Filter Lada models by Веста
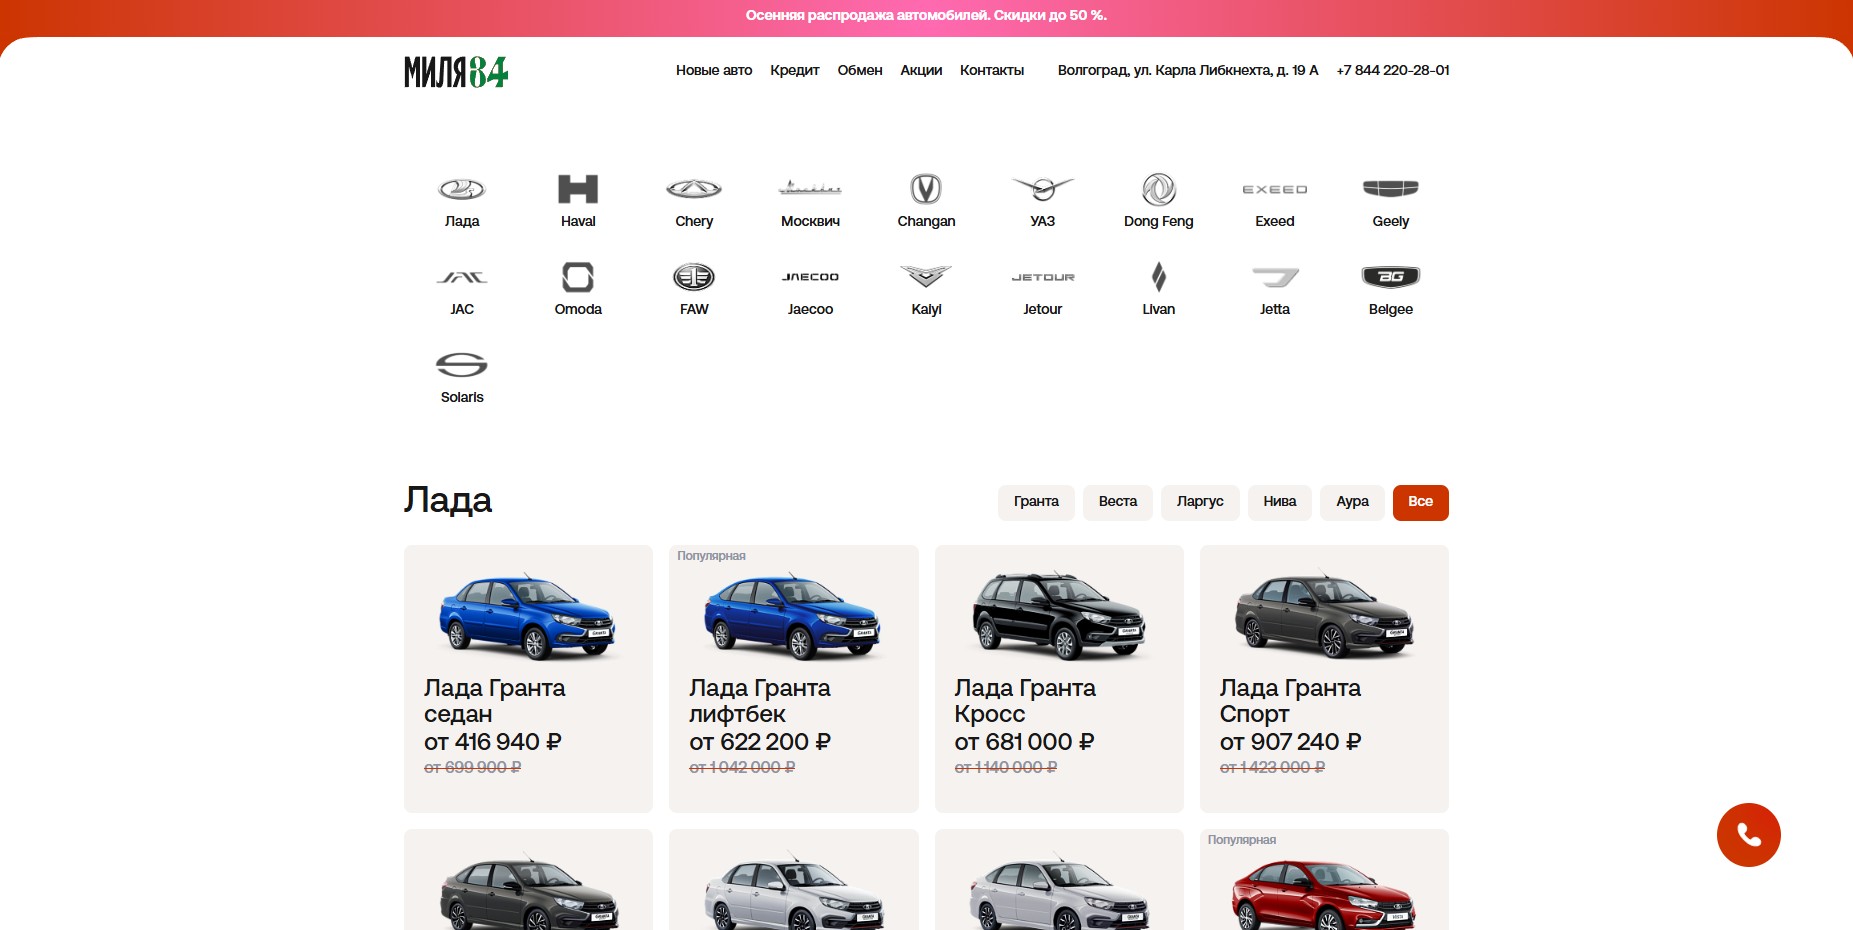Image resolution: width=1853 pixels, height=930 pixels. pyautogui.click(x=1118, y=502)
